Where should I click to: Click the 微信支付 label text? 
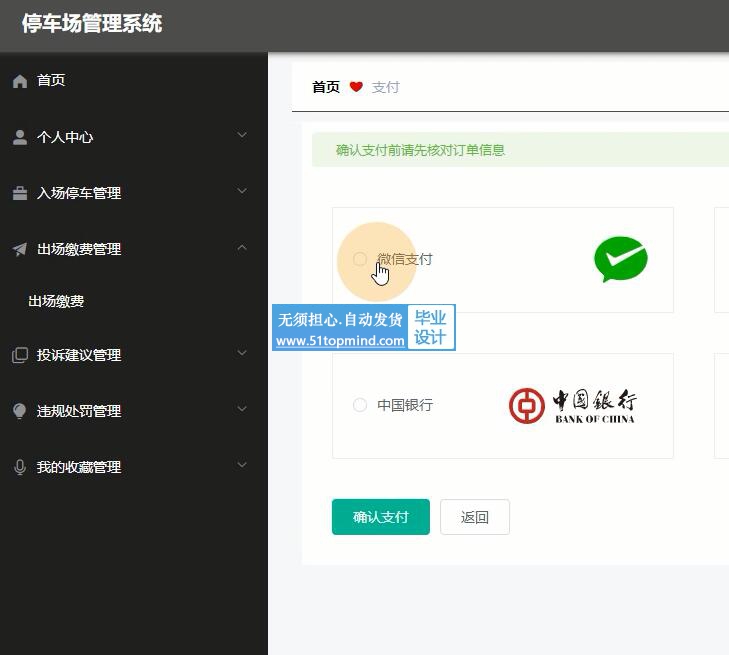point(405,259)
